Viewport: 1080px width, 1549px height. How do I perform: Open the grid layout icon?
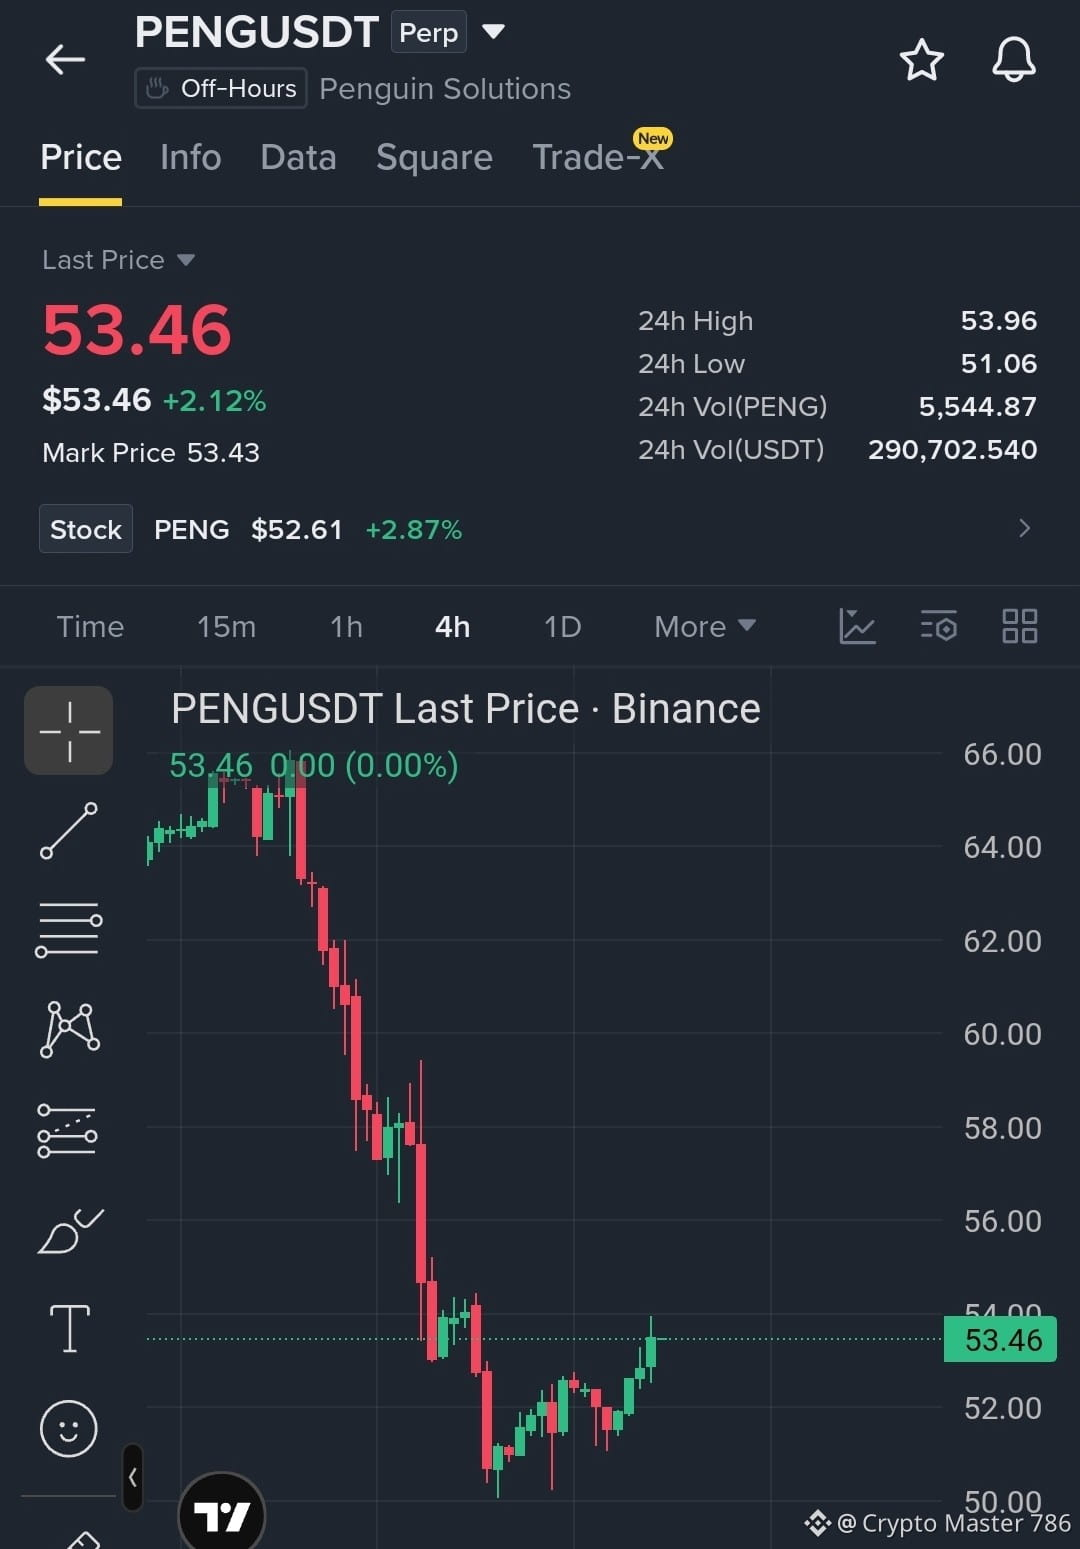1020,626
